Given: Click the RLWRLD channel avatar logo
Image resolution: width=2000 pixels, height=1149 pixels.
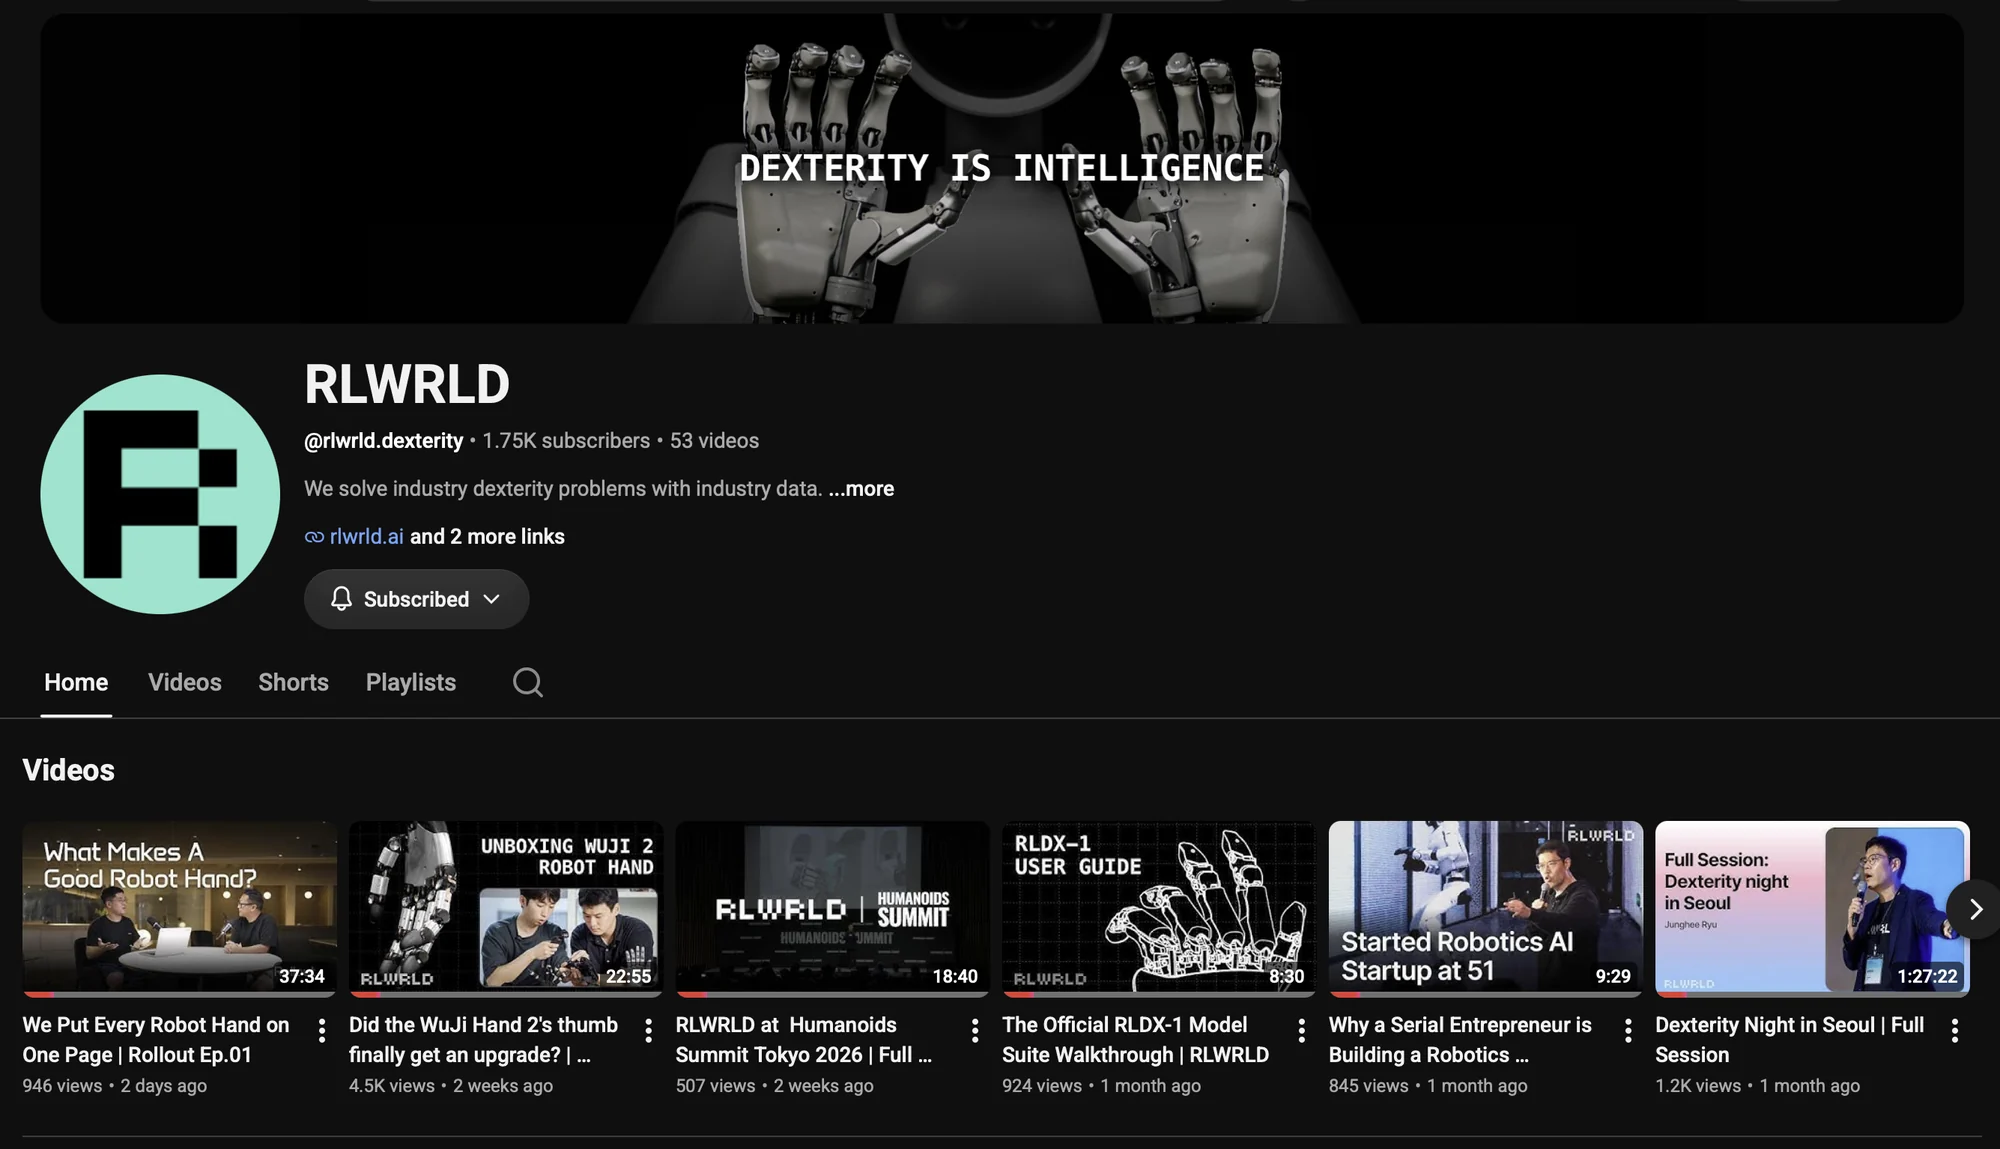Looking at the screenshot, I should point(160,494).
